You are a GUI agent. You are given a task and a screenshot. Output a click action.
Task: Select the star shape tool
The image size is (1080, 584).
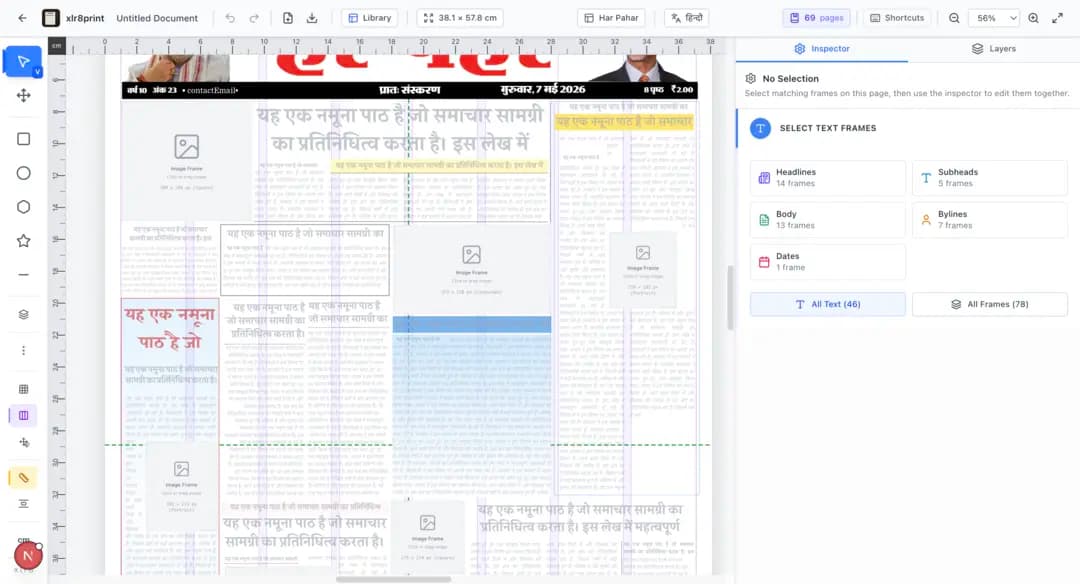(x=23, y=240)
